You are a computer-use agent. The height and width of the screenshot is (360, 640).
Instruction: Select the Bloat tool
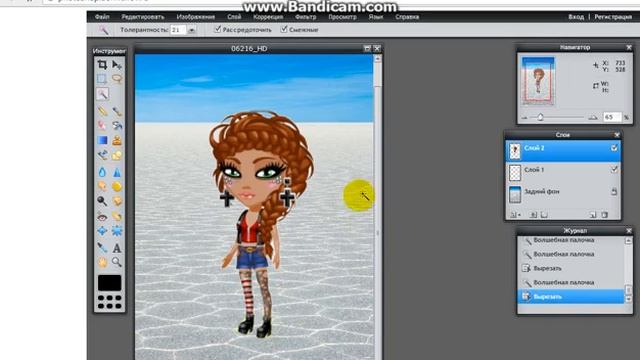pos(102,231)
